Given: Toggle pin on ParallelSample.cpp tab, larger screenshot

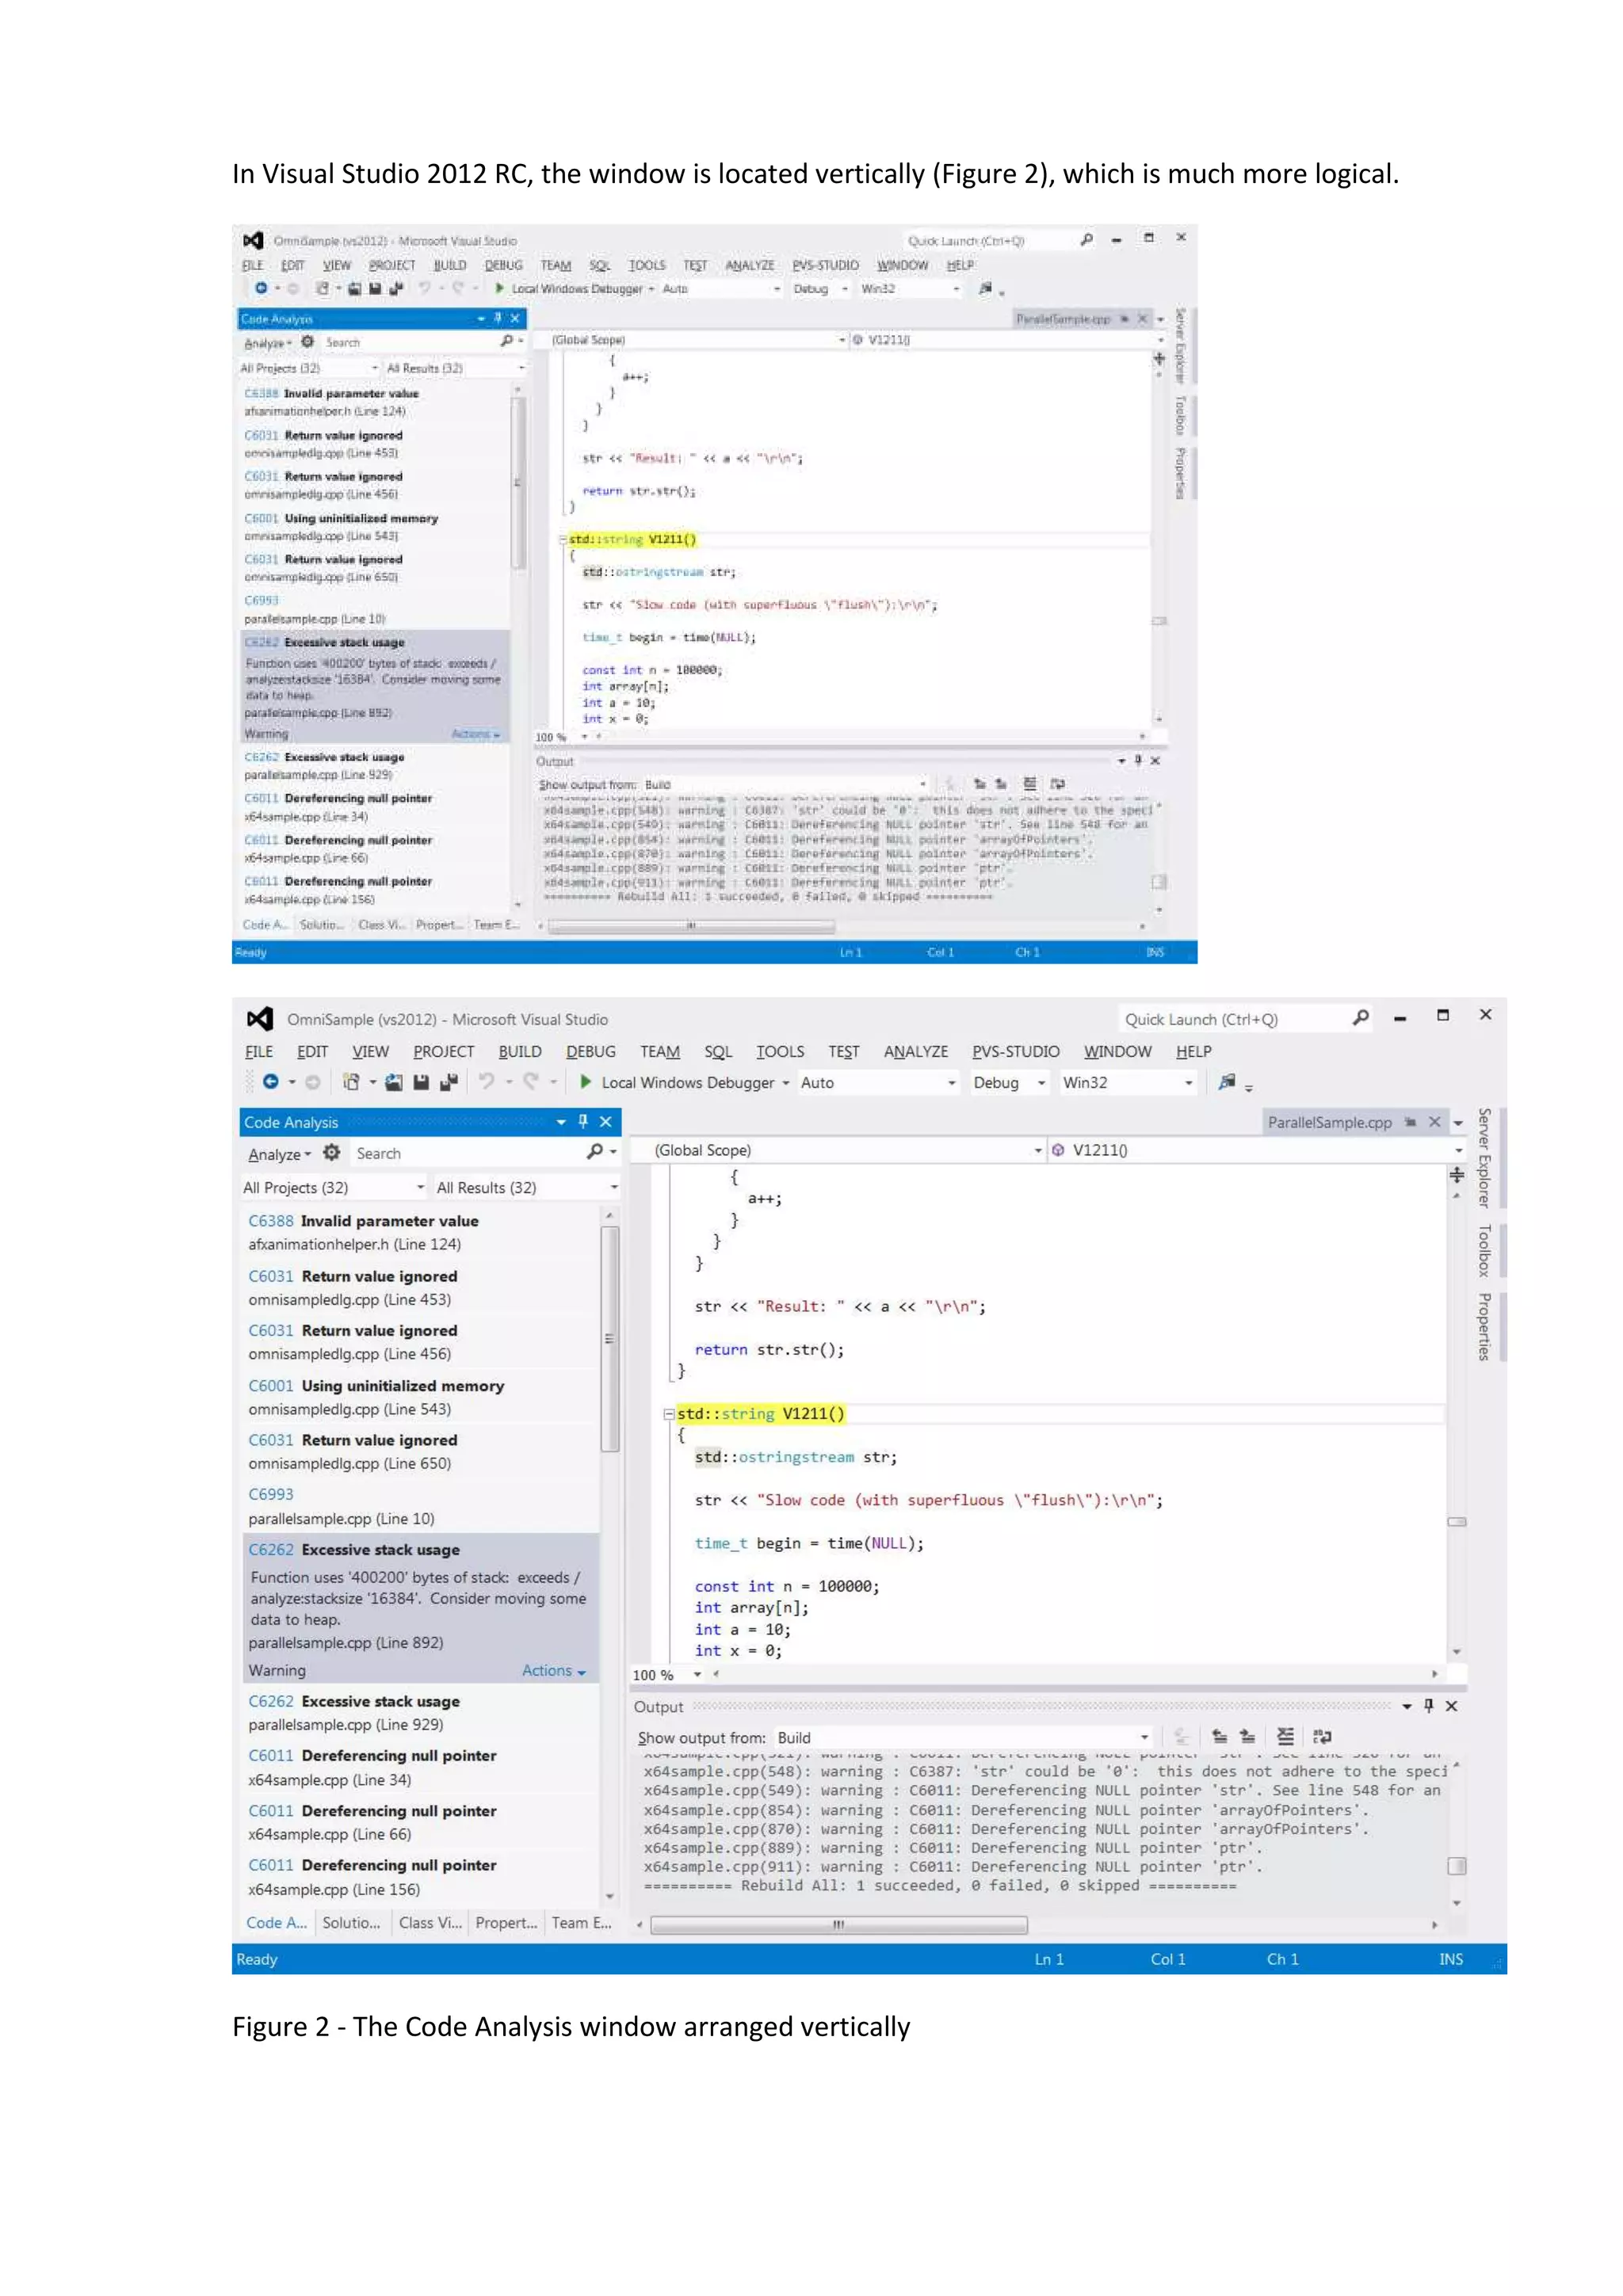Looking at the screenshot, I should click(x=1410, y=1122).
